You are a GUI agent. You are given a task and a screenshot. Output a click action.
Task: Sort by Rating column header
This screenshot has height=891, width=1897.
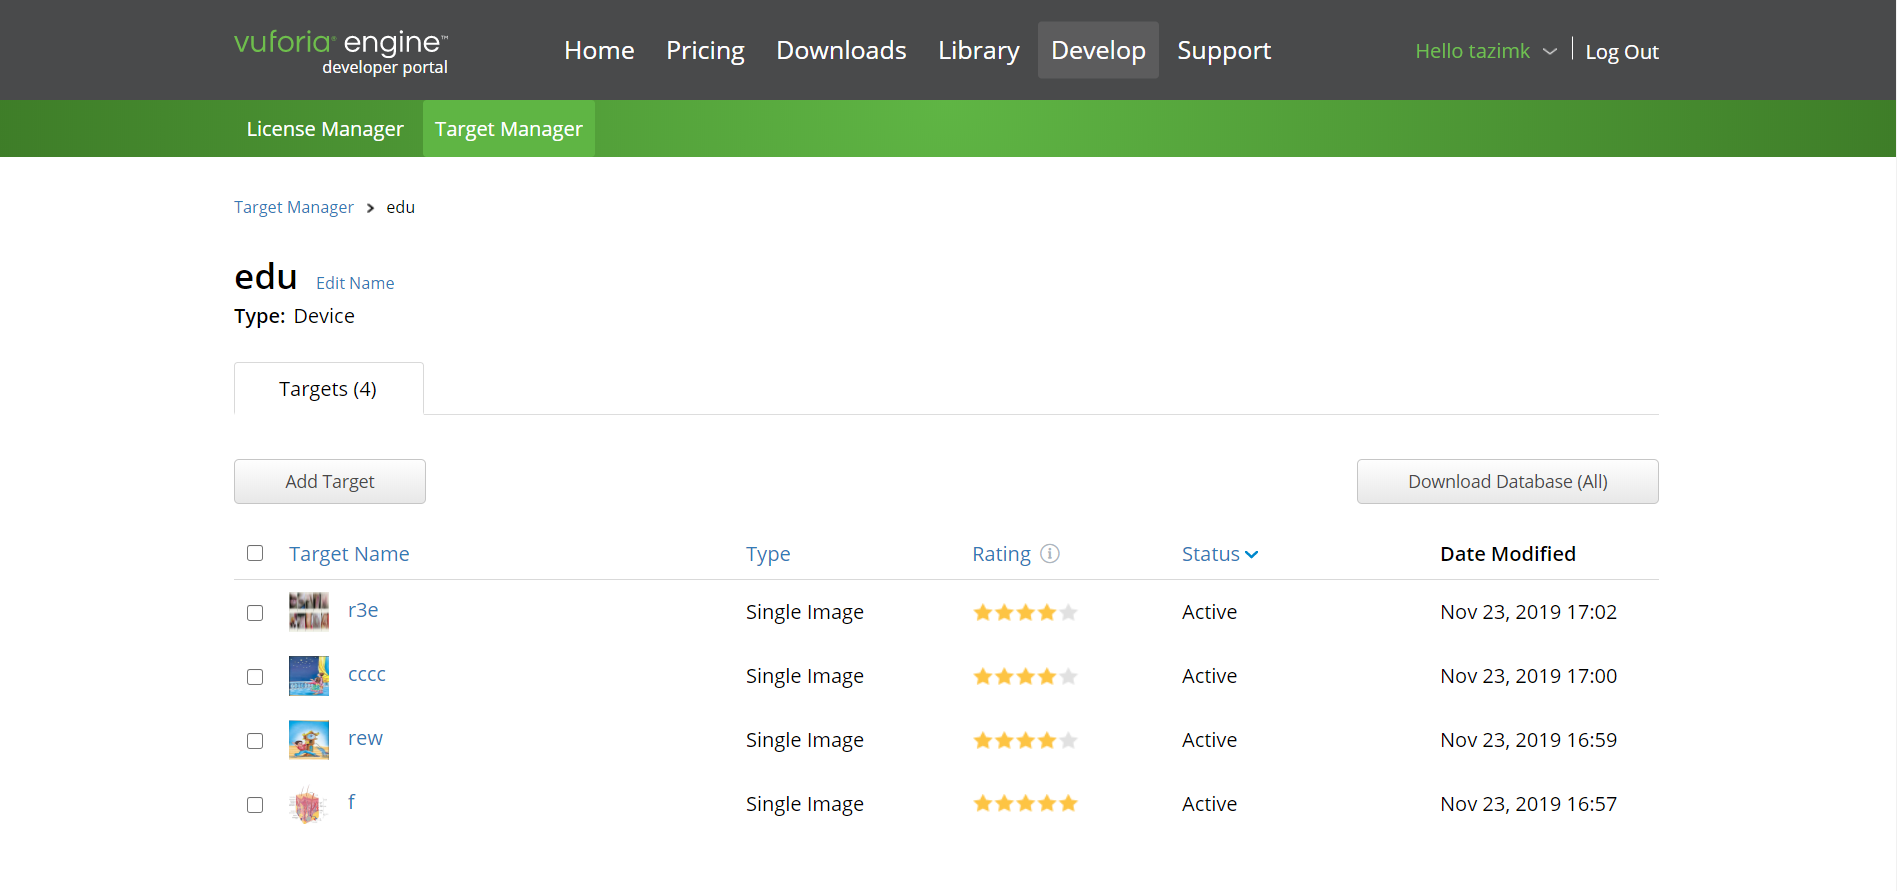1001,554
